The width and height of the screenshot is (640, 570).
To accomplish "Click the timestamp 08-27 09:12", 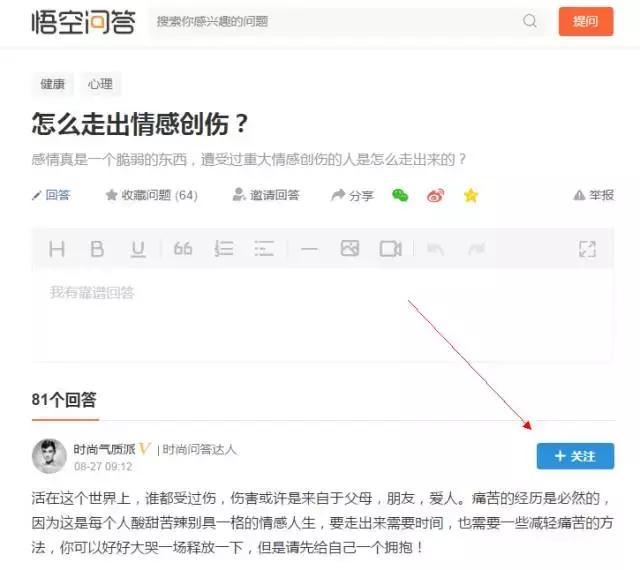I will (103, 466).
